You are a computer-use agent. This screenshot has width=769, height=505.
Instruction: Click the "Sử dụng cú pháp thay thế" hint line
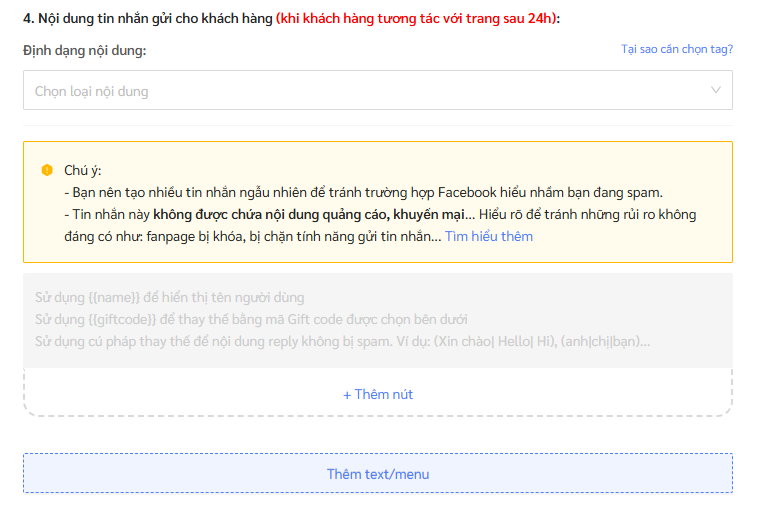pos(342,342)
